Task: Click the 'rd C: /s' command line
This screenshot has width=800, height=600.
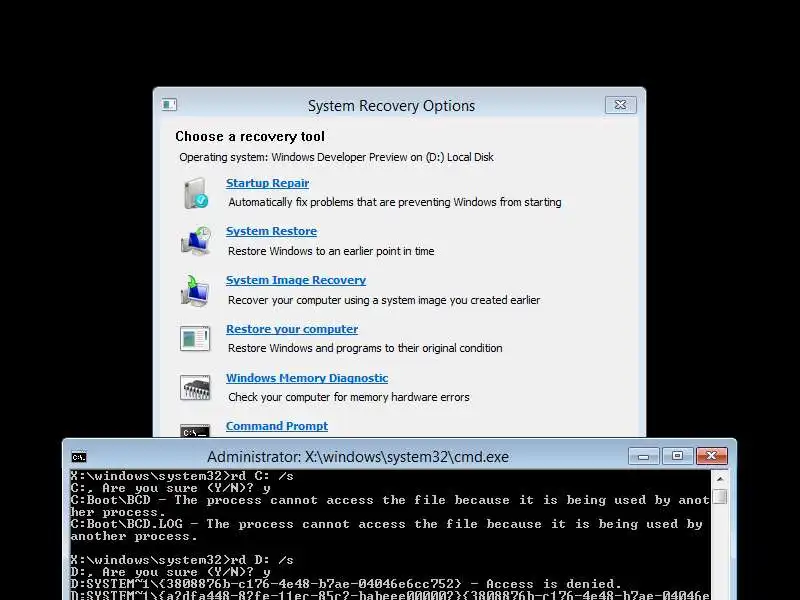Action: (182, 476)
